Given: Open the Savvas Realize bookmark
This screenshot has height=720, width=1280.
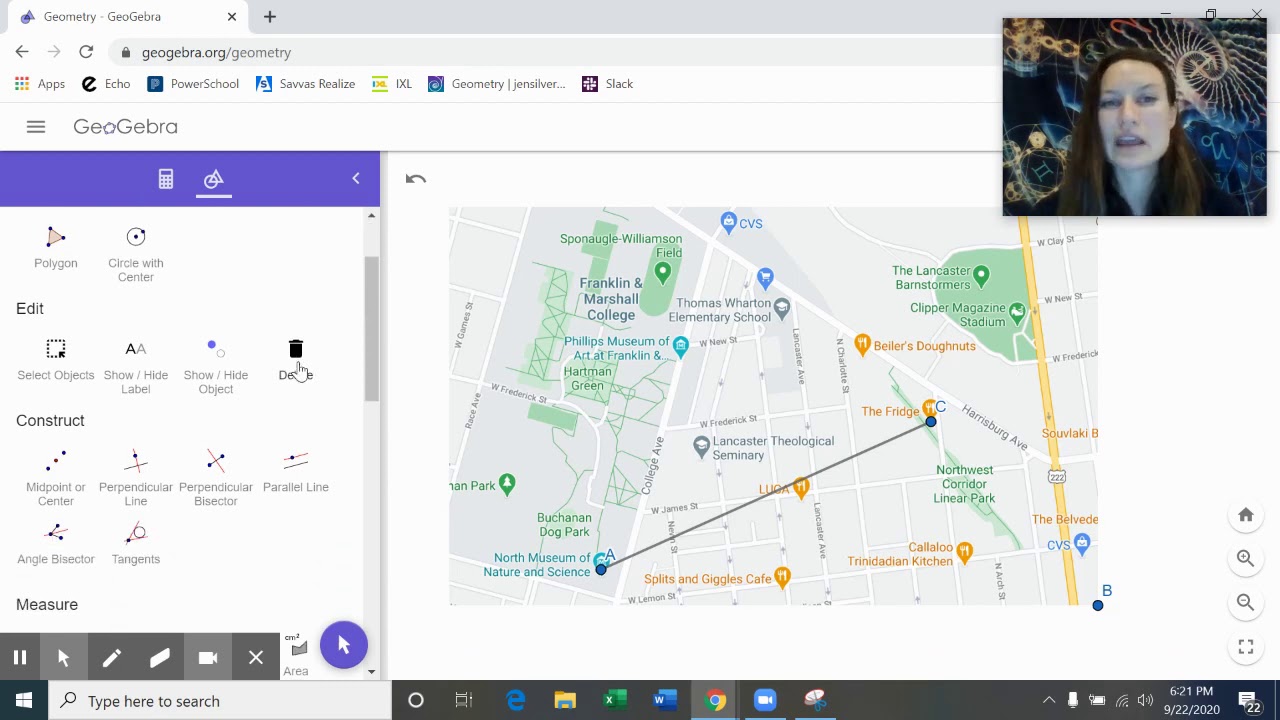Looking at the screenshot, I should (306, 84).
